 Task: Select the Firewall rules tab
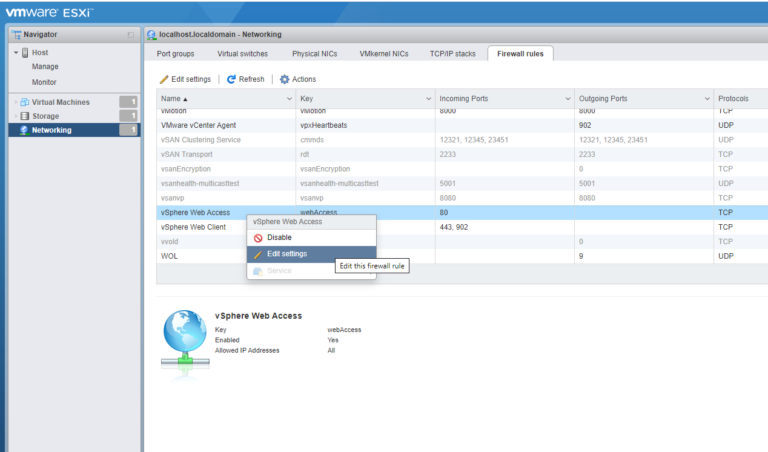tap(520, 54)
